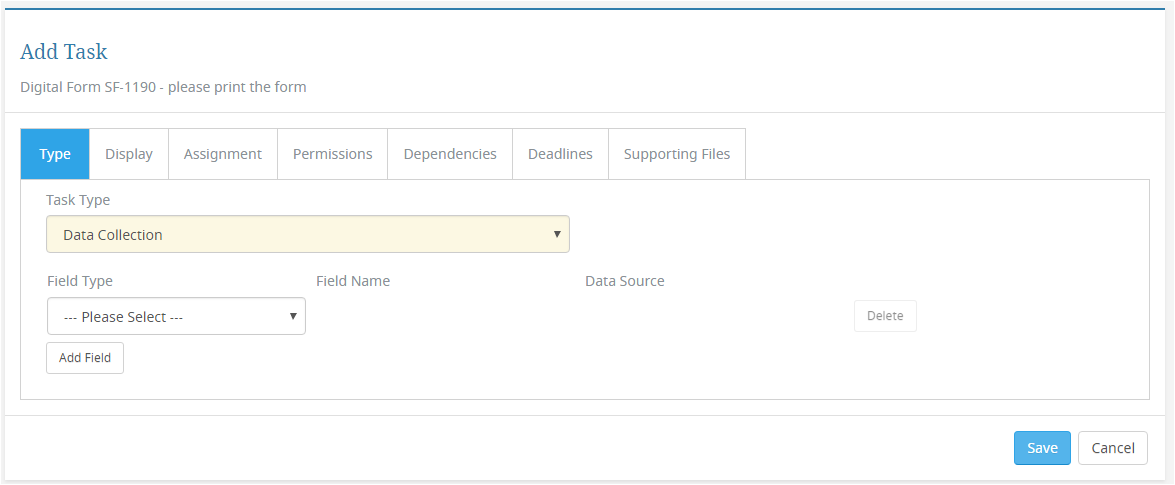Switch to the Deadlines tab

tap(561, 154)
